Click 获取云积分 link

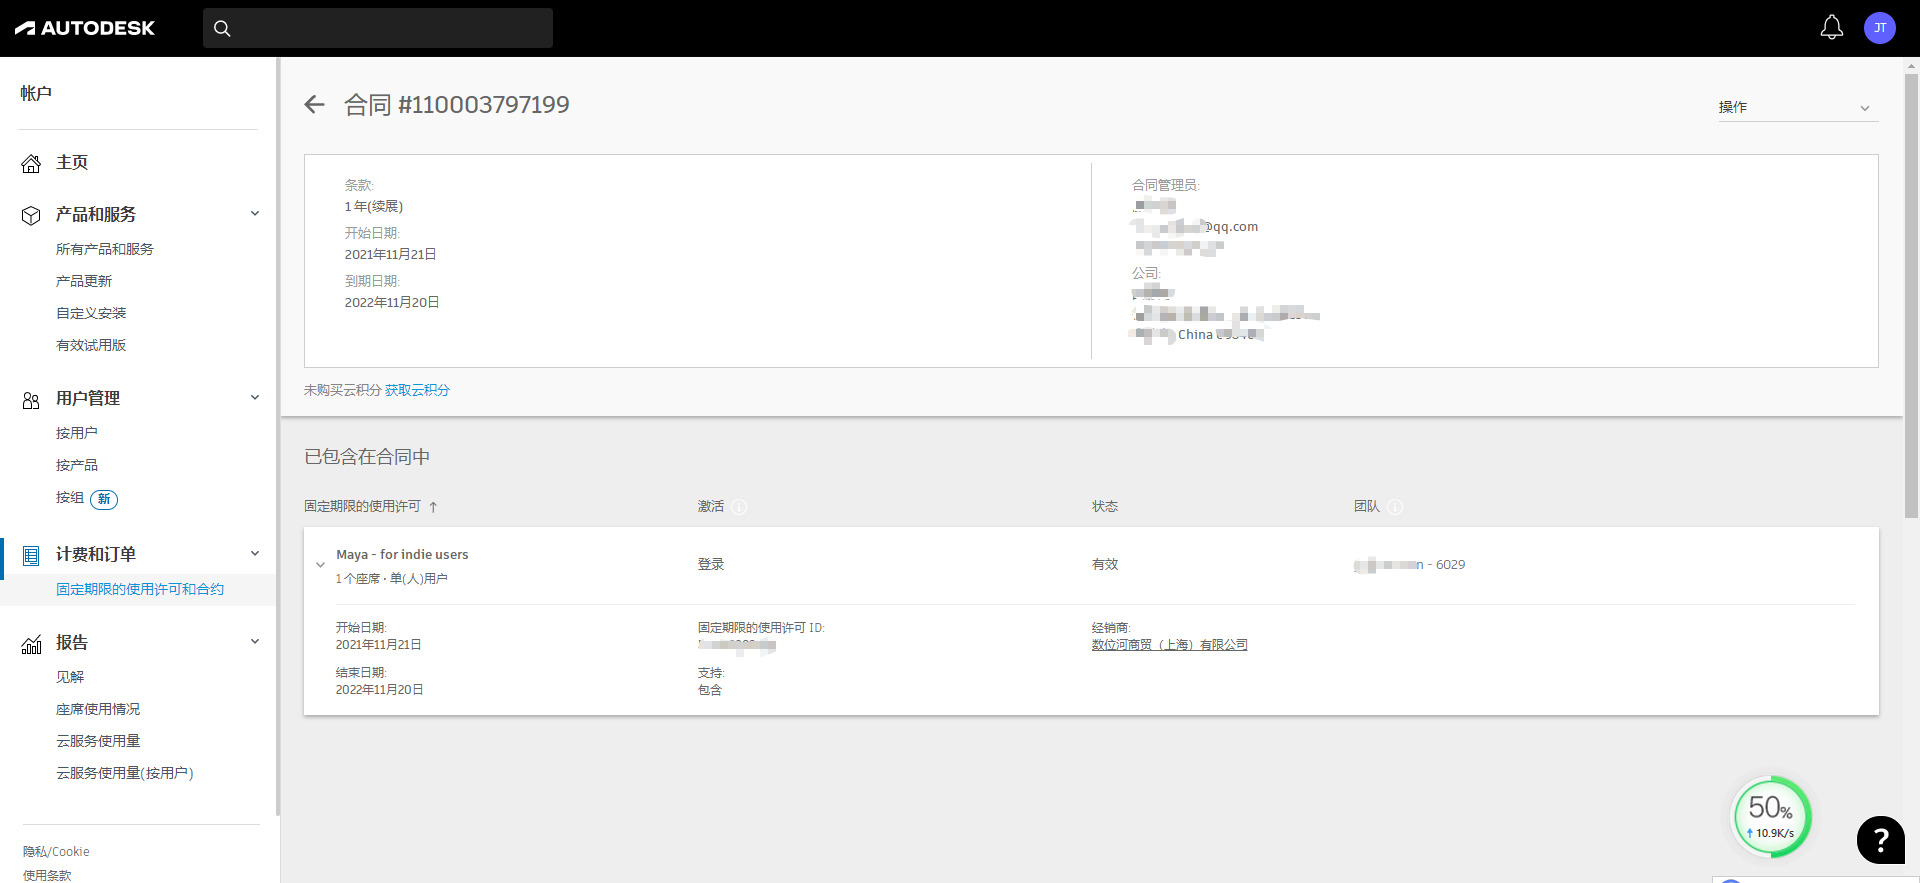point(417,390)
